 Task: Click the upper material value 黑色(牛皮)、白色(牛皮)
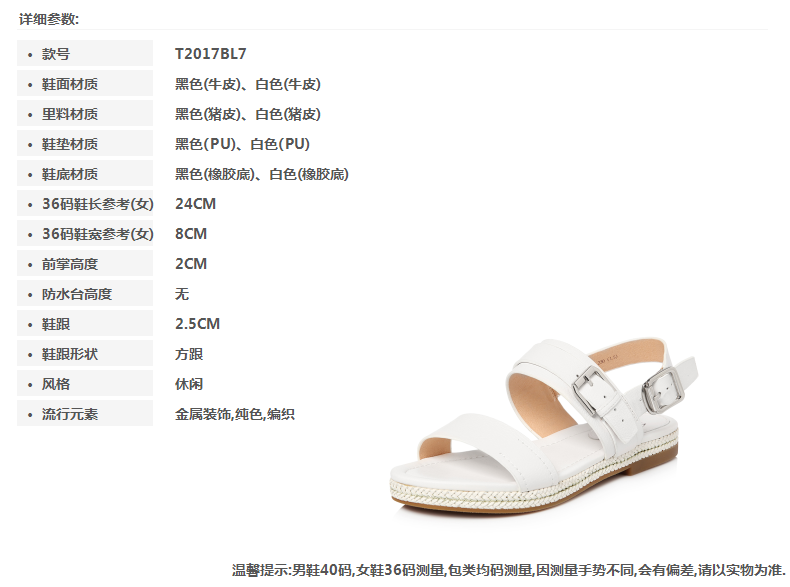247,84
